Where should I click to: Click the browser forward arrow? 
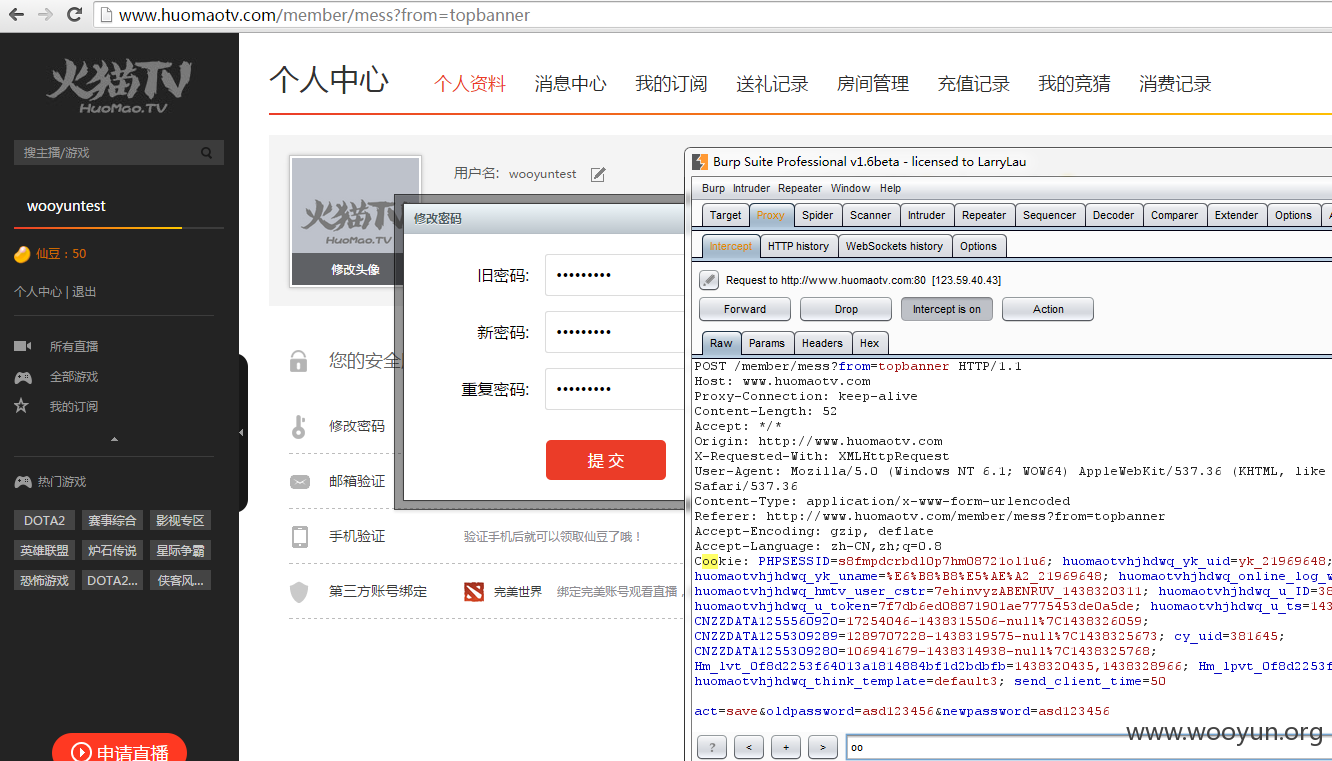[x=45, y=15]
